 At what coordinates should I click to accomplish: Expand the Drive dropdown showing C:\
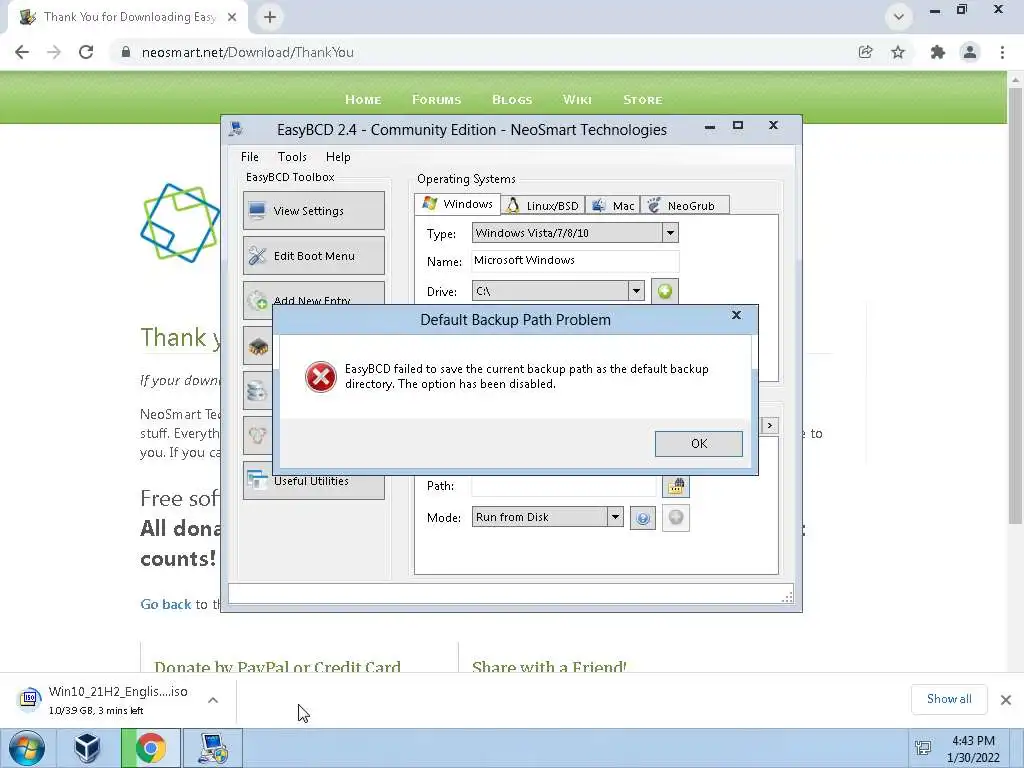click(x=636, y=291)
